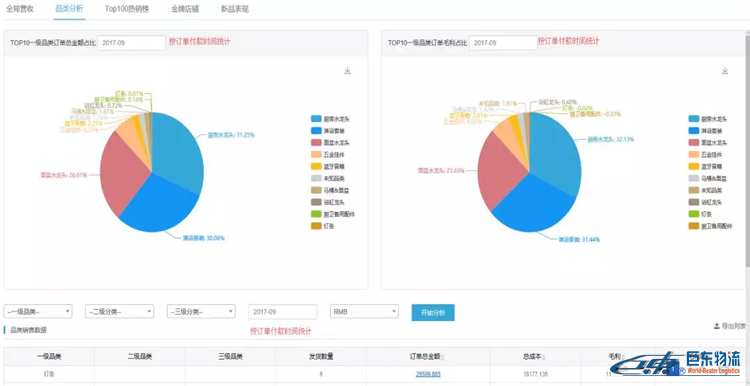Click label 灯条: 0.01% on order amount chart
Image resolution: width=750 pixels, height=386 pixels.
[x=129, y=93]
